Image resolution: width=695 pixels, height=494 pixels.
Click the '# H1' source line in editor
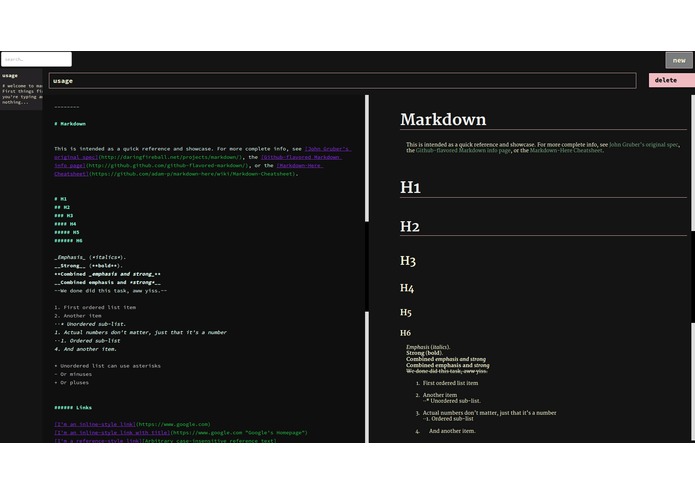tap(61, 198)
